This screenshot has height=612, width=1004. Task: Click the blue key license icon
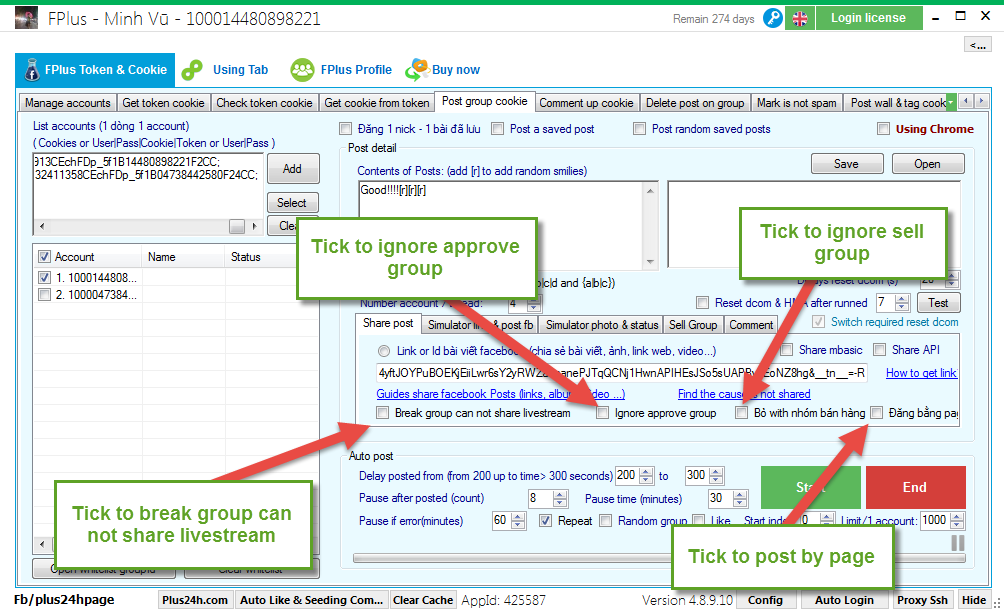773,19
